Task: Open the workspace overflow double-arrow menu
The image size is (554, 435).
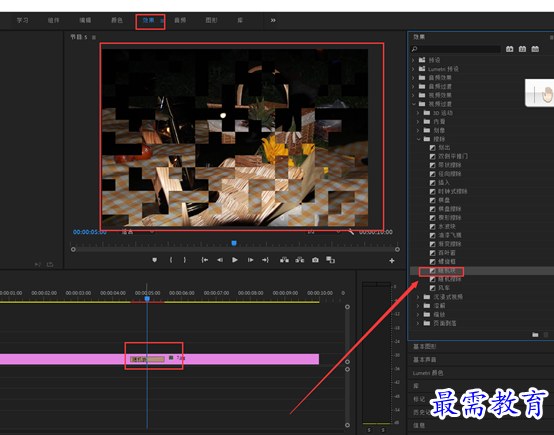Action: tap(273, 20)
